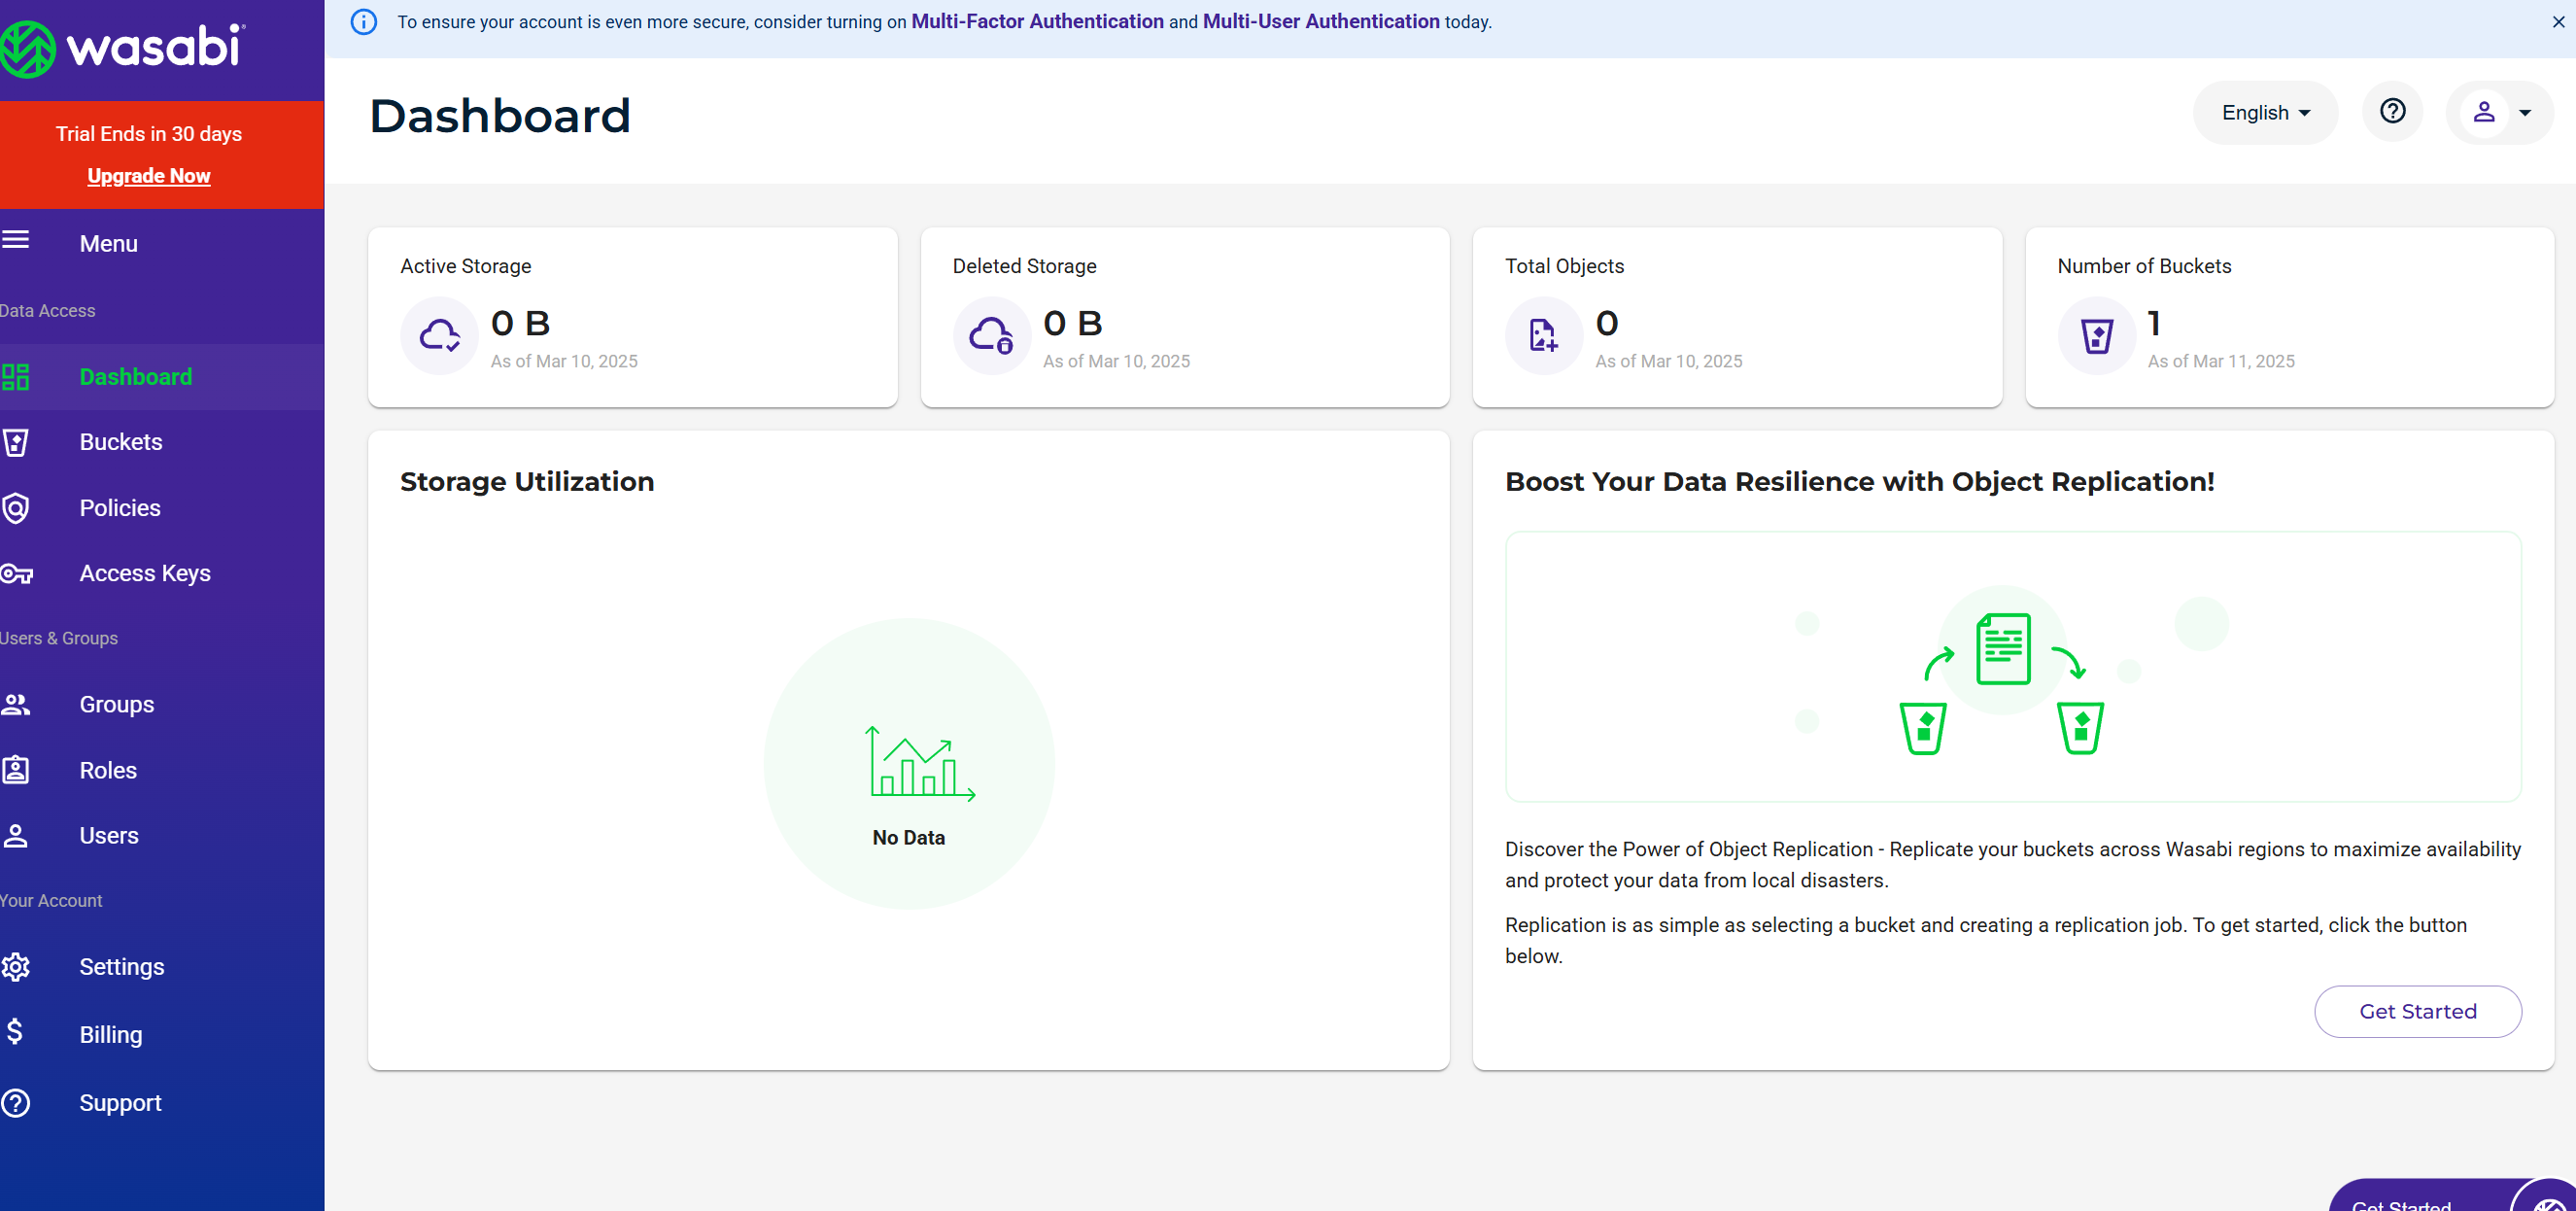Image resolution: width=2576 pixels, height=1211 pixels.
Task: Click the Number of Buckets date 'As of Mar 11, 2025'
Action: (x=2221, y=361)
